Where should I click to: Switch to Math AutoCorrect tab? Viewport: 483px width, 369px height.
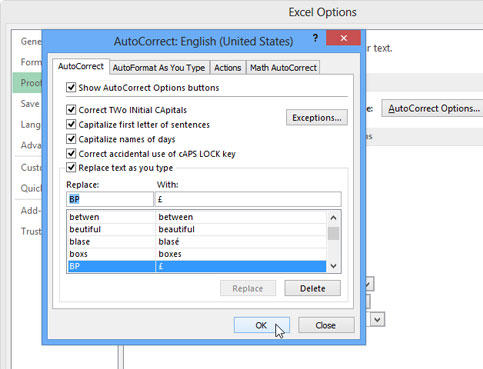(x=283, y=68)
